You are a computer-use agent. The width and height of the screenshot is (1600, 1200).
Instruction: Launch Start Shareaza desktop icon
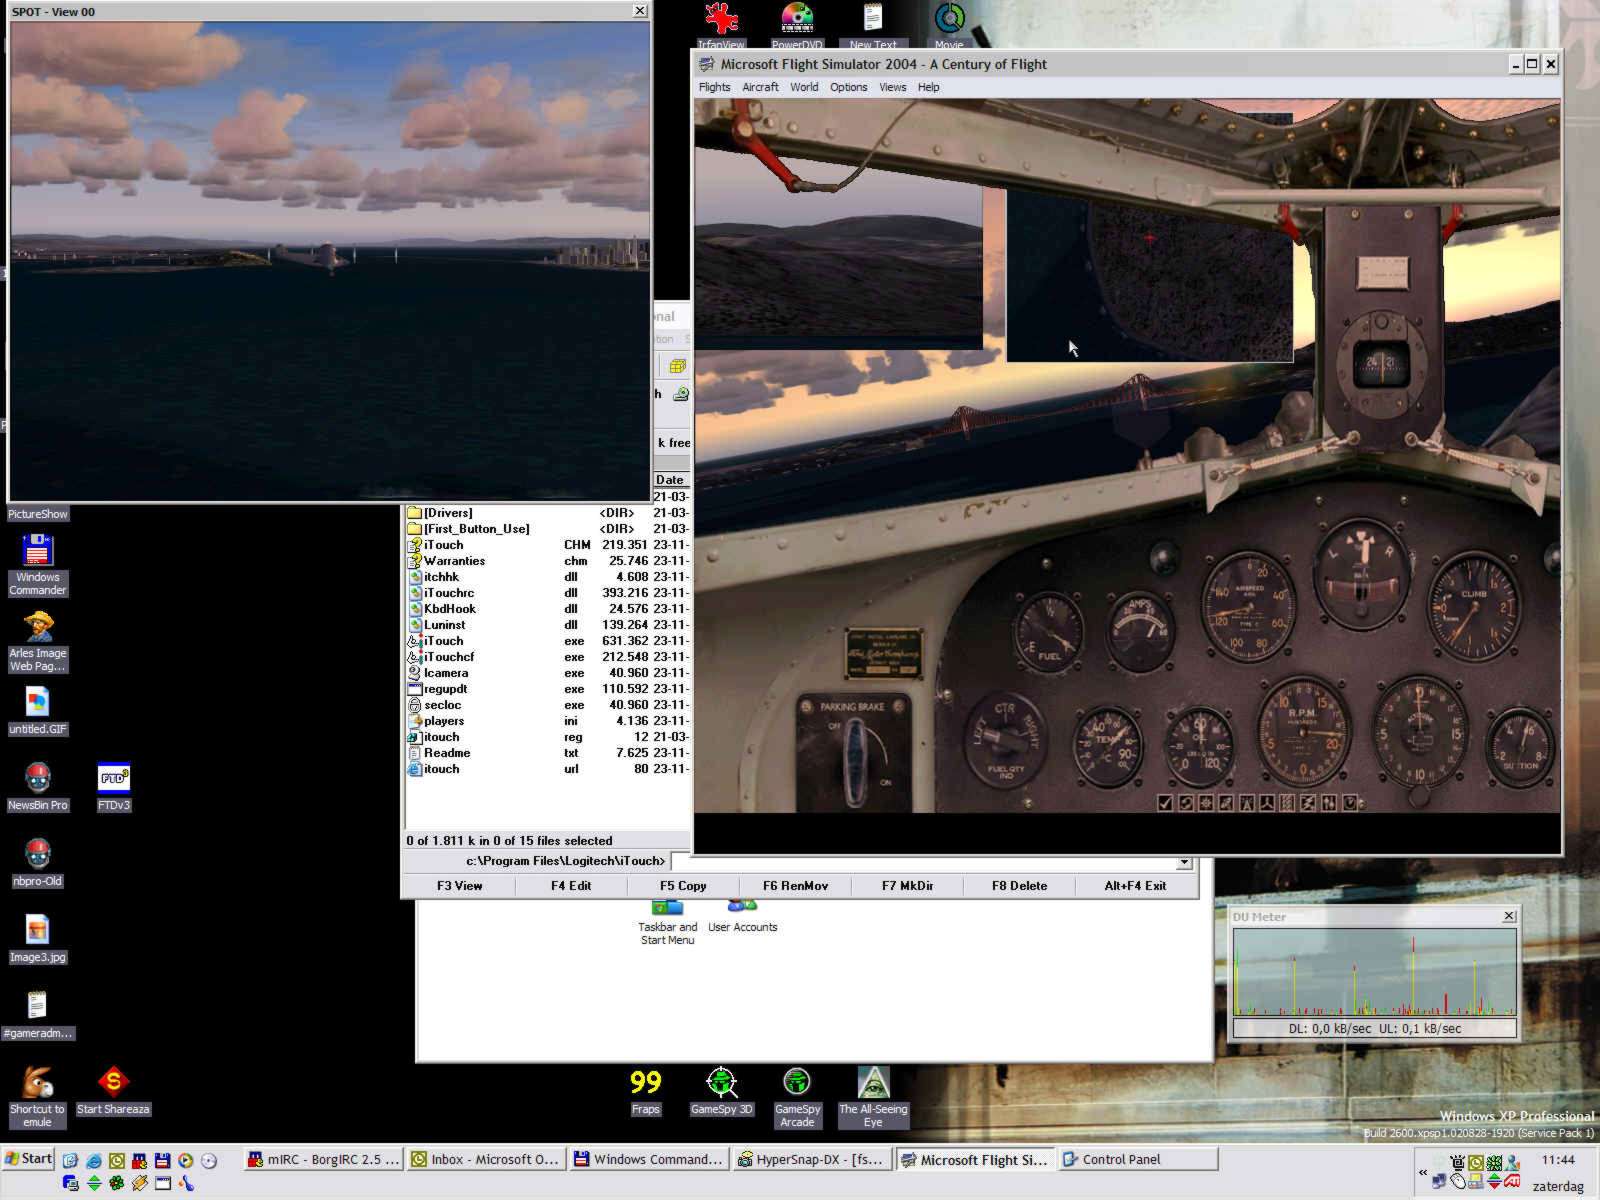pyautogui.click(x=113, y=1091)
